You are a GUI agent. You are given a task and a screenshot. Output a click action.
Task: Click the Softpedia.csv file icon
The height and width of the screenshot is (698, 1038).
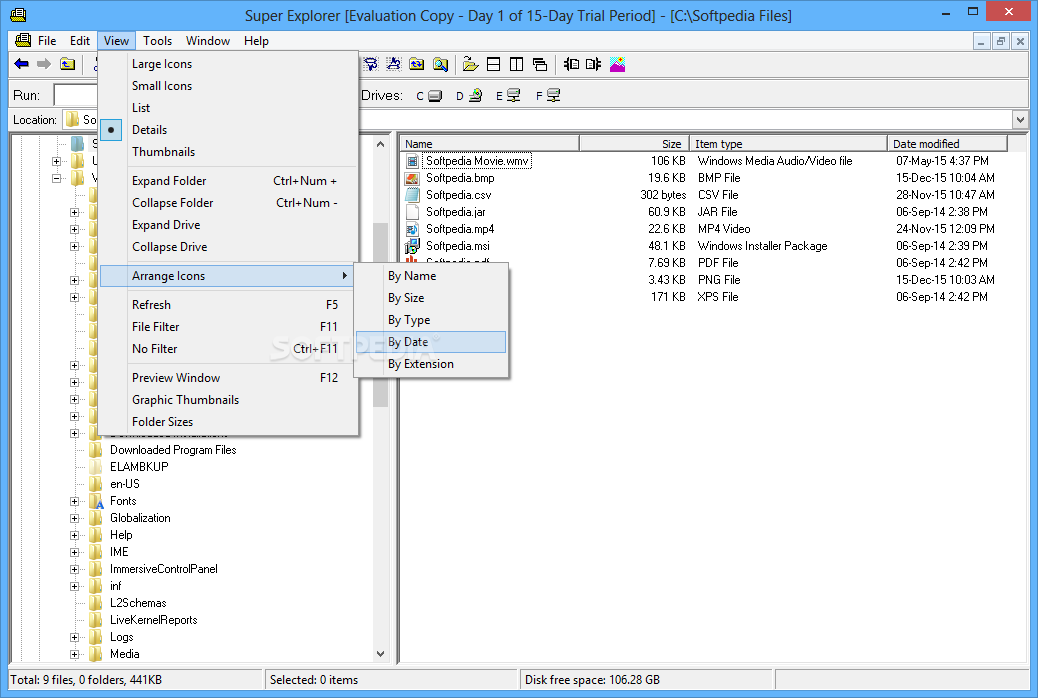tap(412, 195)
